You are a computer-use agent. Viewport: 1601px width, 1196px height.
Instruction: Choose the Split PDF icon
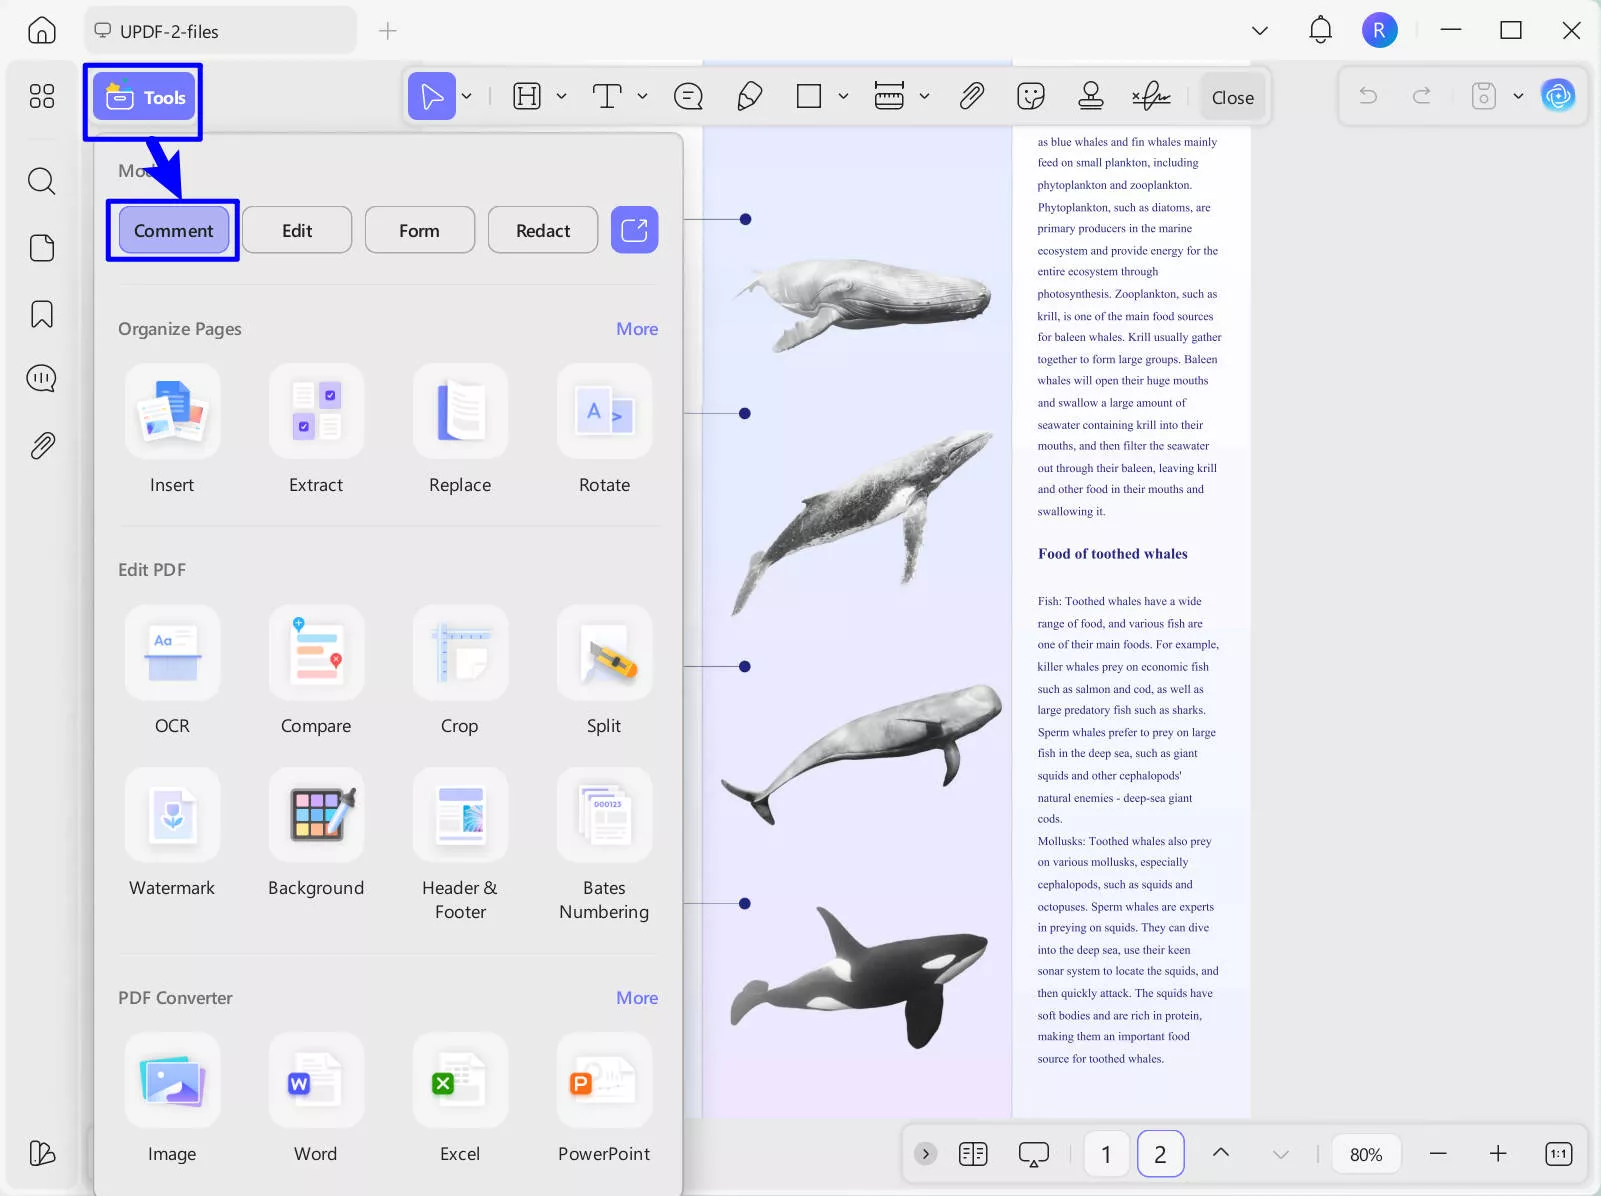pos(604,653)
